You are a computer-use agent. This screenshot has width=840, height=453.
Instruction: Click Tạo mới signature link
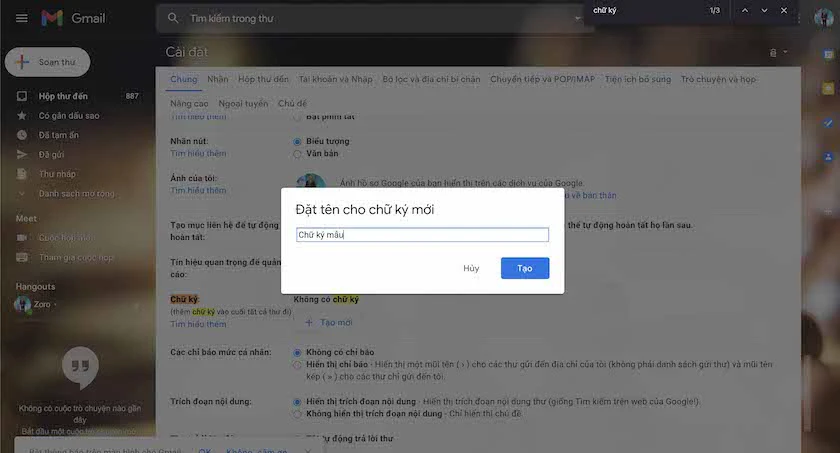point(328,322)
